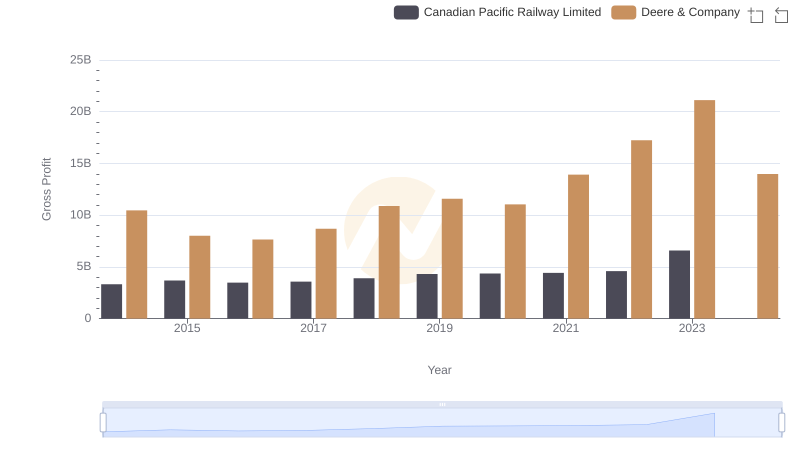Click the Gross Profit axis title
This screenshot has height=461, width=800.
coord(46,189)
